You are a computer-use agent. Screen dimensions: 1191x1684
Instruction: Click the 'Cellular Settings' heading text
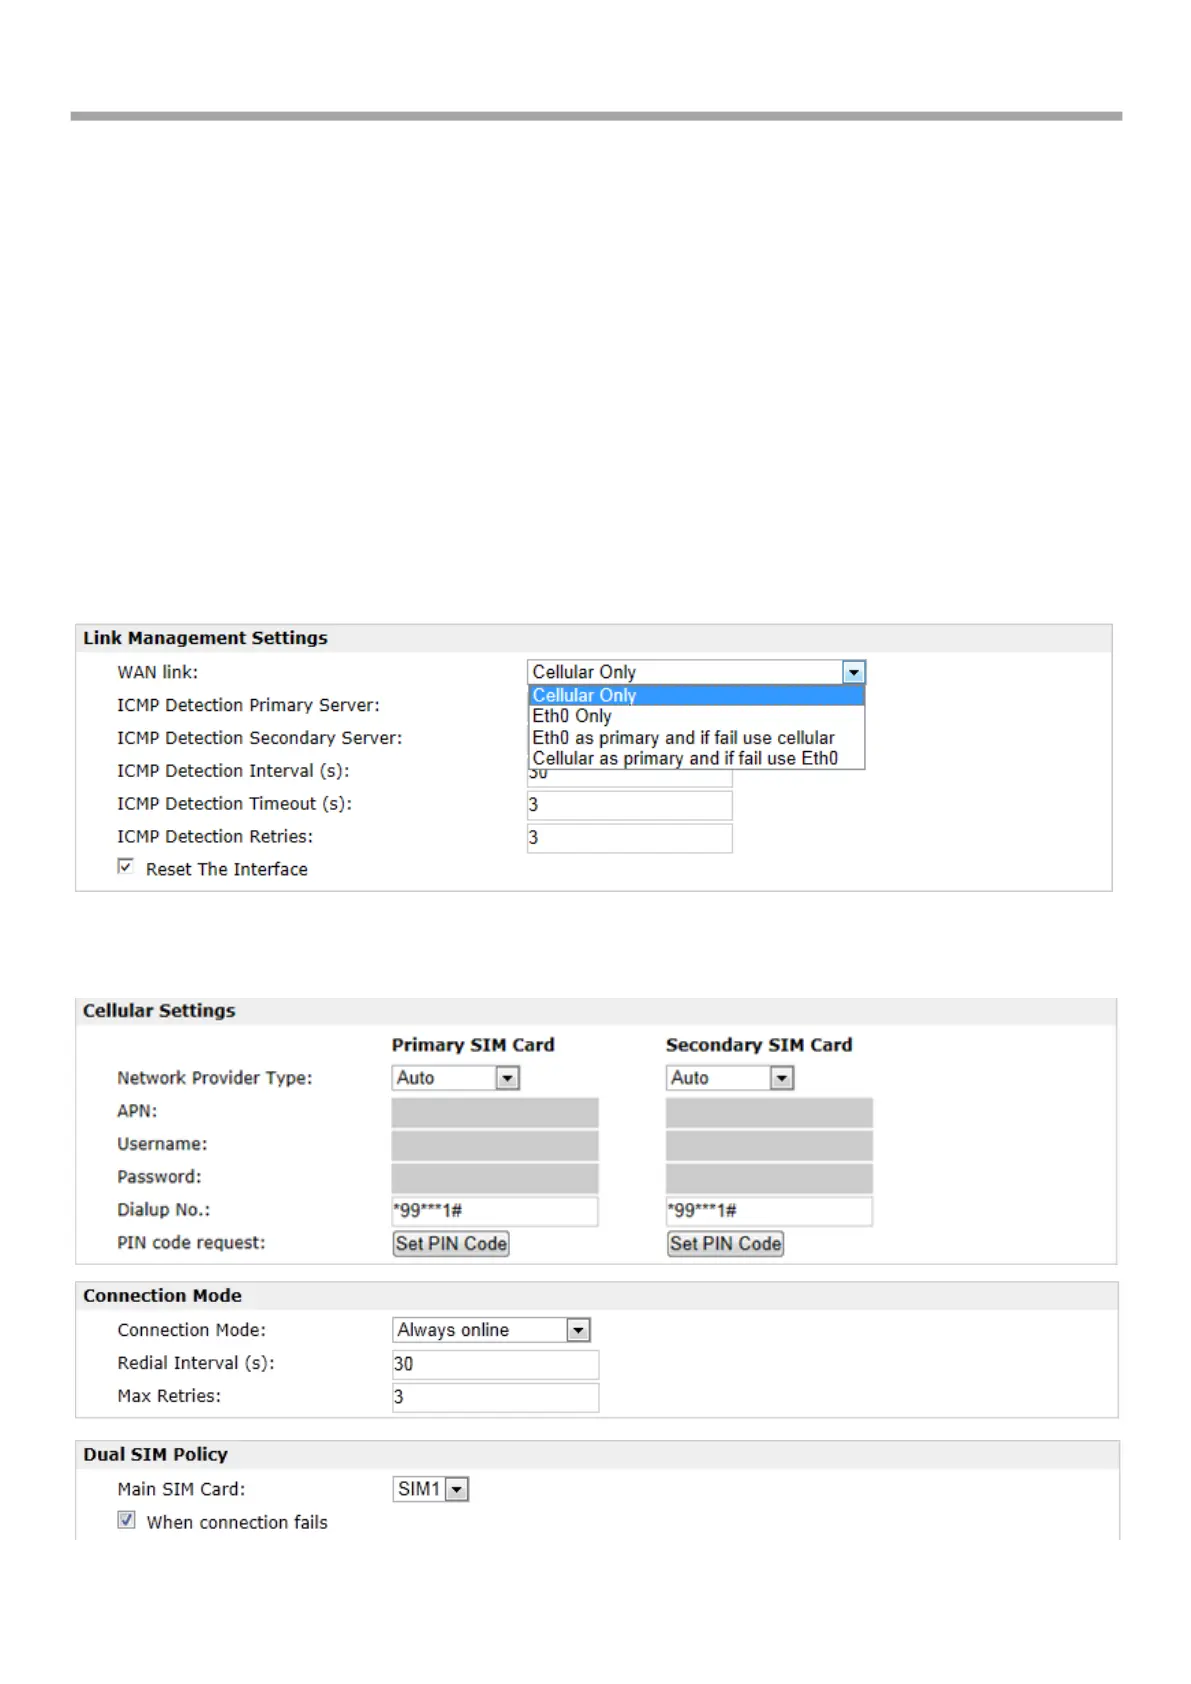click(159, 1011)
